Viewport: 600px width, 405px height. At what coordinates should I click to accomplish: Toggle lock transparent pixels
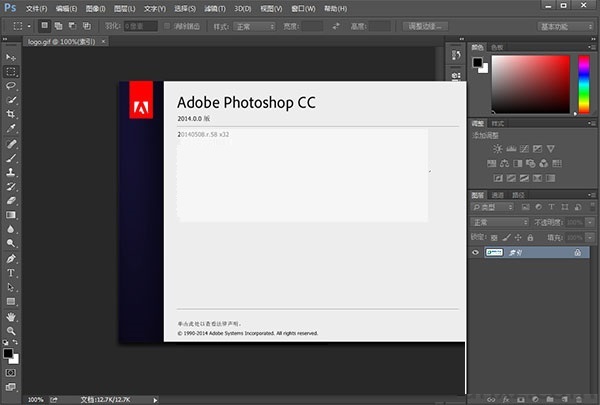[x=494, y=238]
